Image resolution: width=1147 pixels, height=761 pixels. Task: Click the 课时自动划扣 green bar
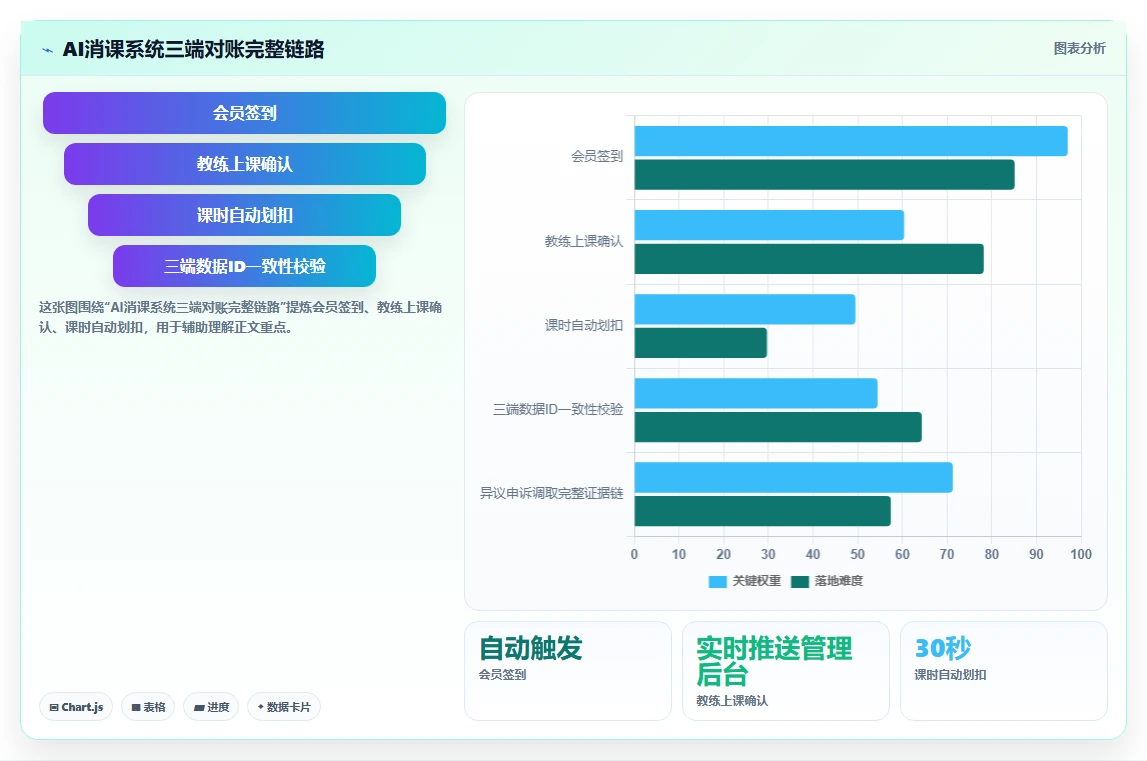[x=701, y=343]
